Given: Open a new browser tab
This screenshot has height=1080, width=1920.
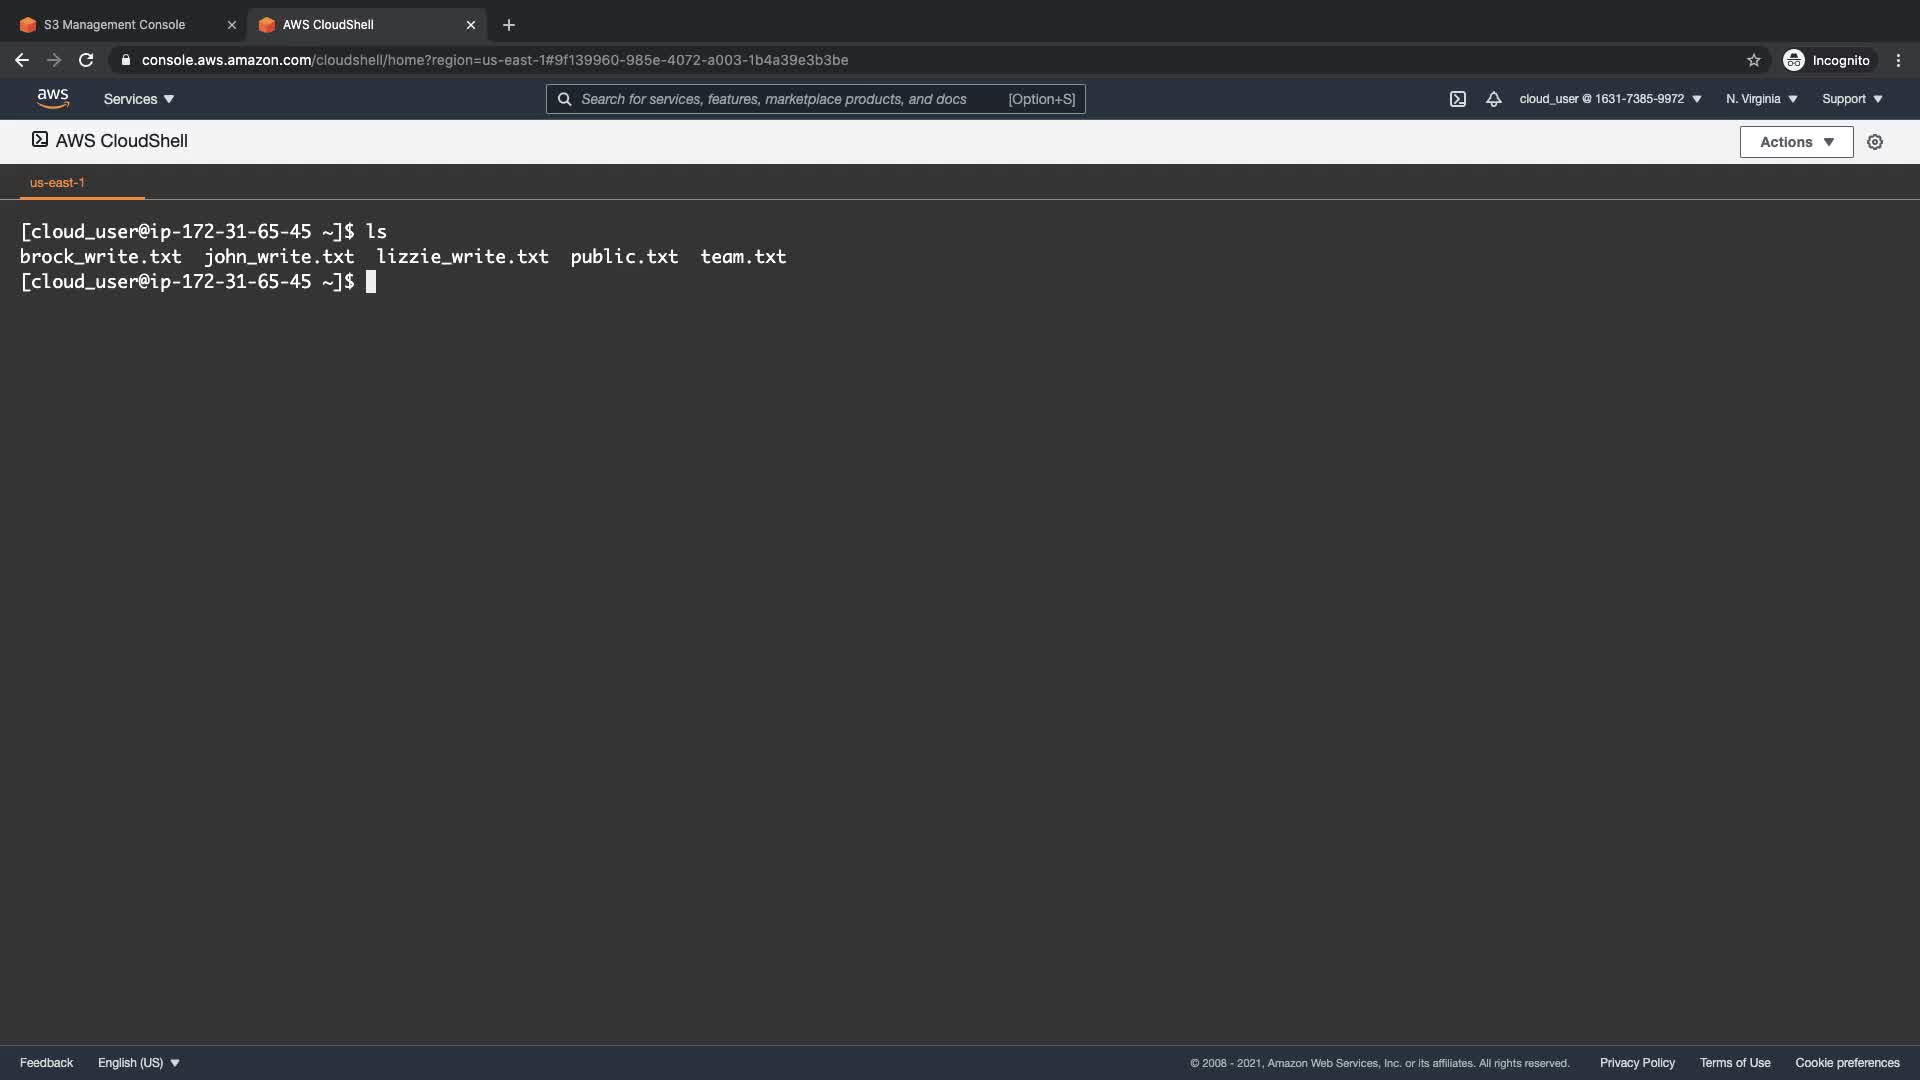Looking at the screenshot, I should (509, 25).
